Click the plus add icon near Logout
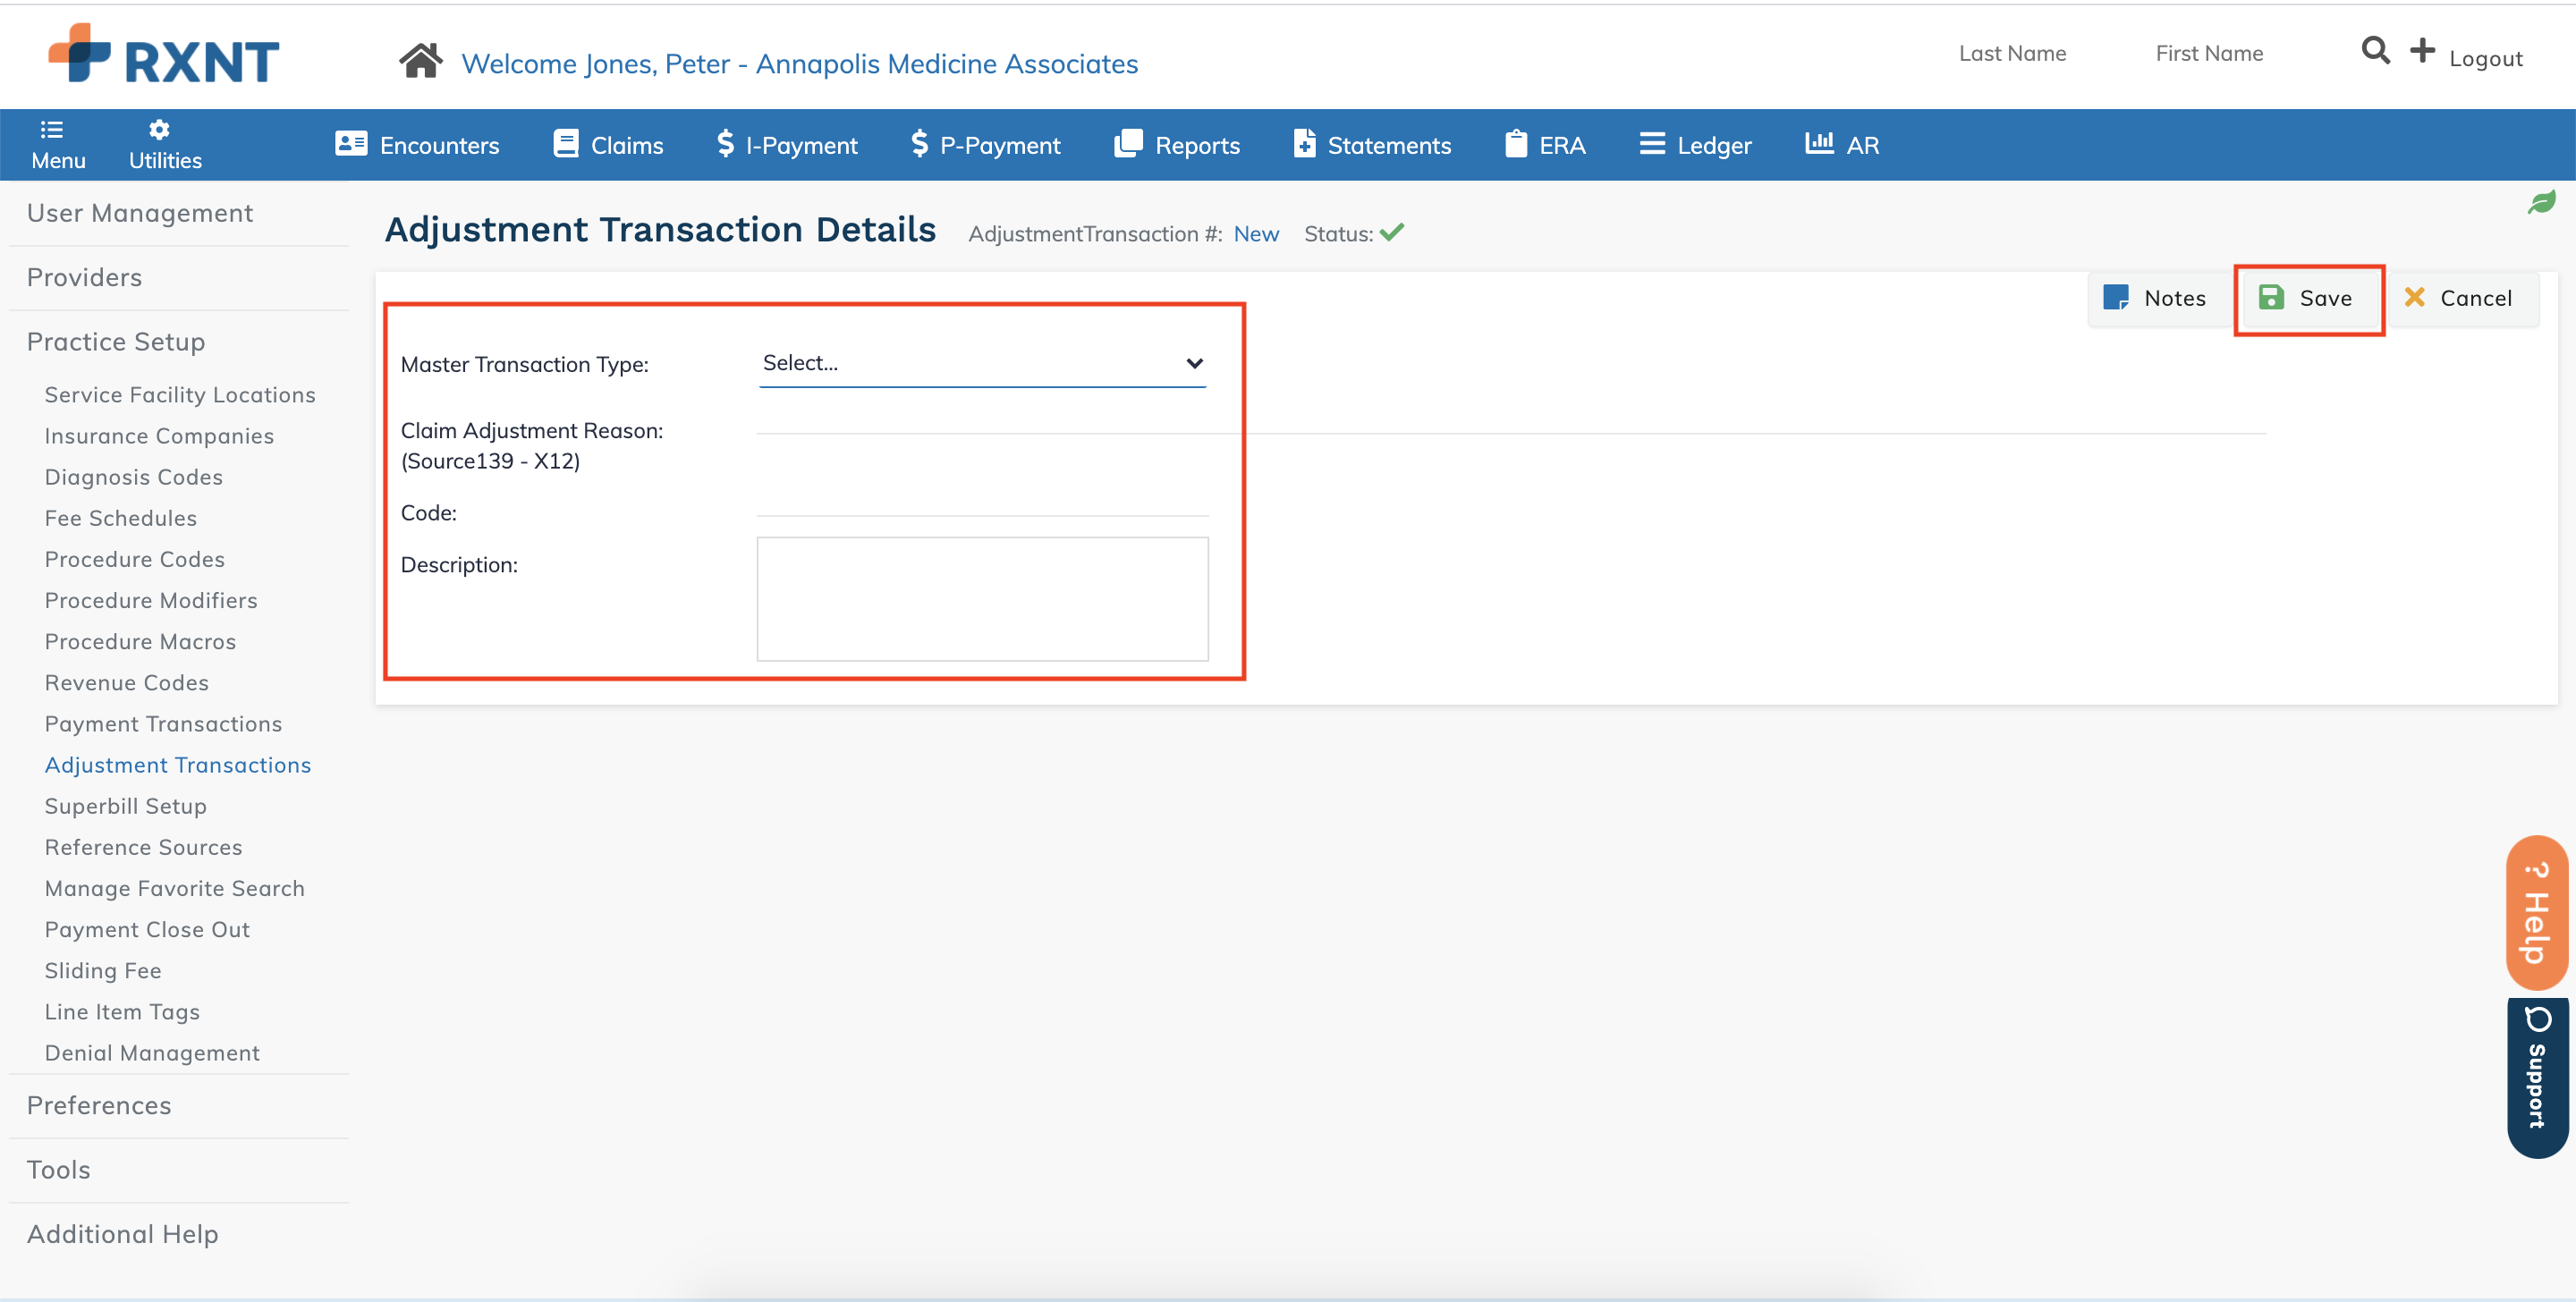 2422,50
